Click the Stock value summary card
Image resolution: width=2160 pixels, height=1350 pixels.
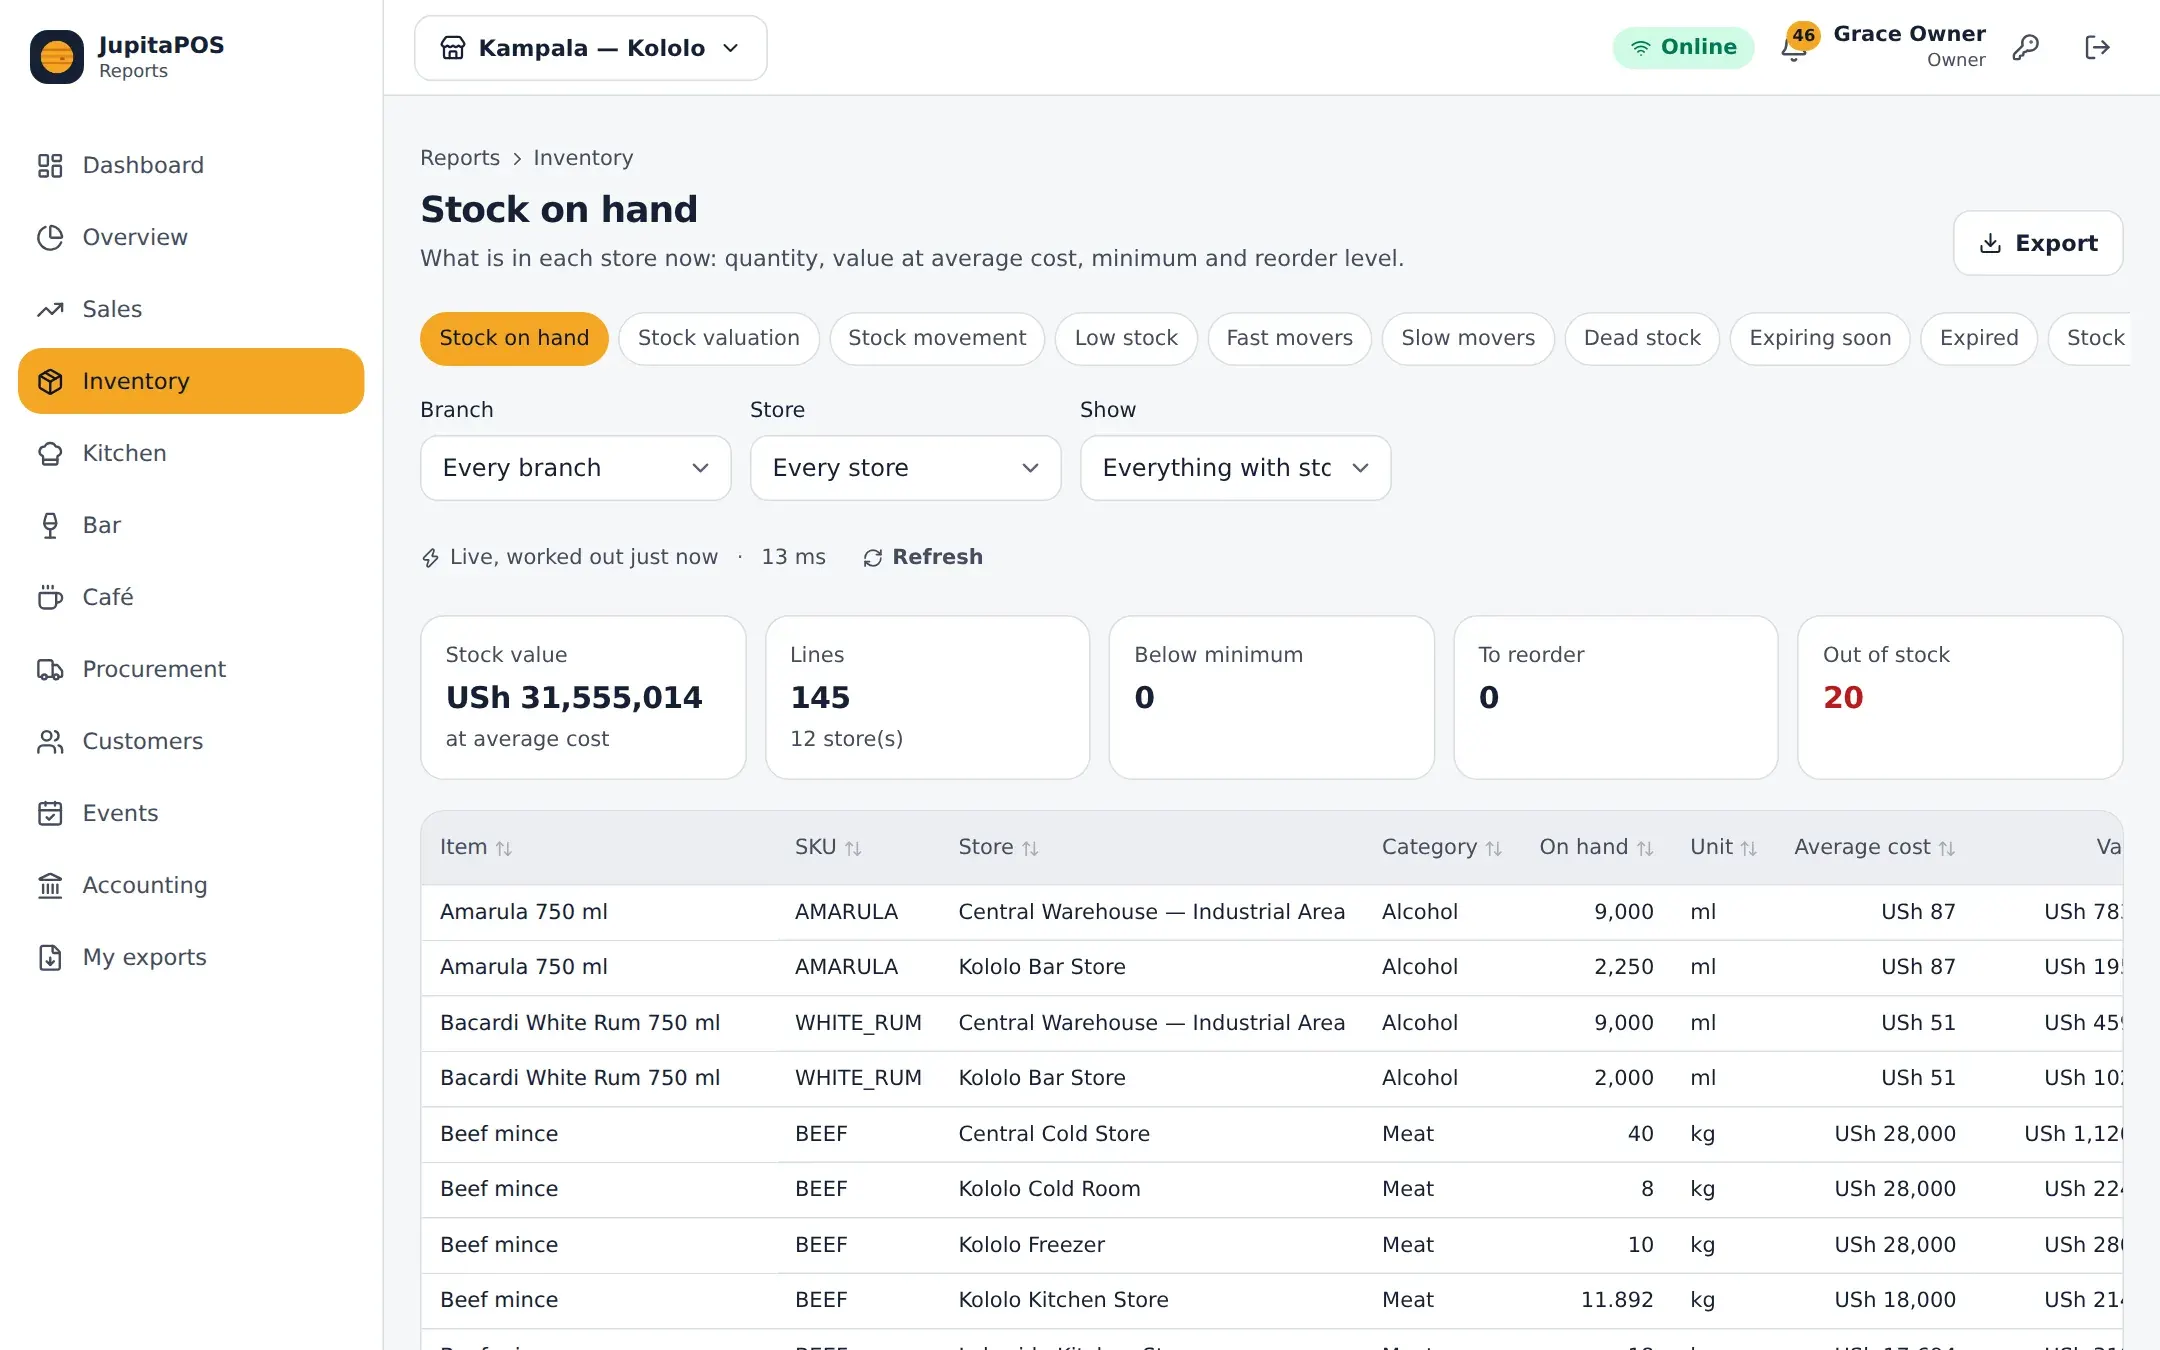[583, 697]
